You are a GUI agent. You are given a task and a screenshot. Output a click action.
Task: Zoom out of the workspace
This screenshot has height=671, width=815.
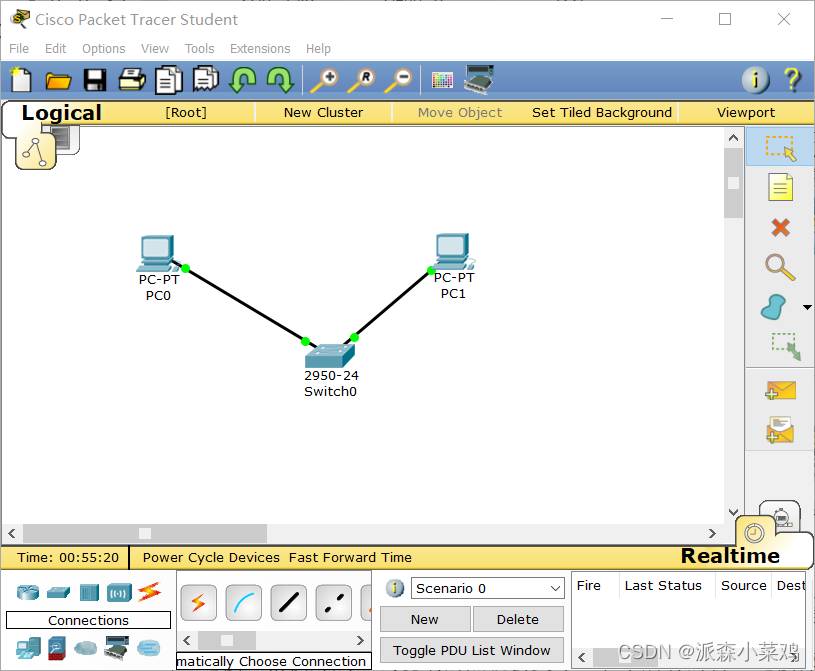tap(398, 81)
